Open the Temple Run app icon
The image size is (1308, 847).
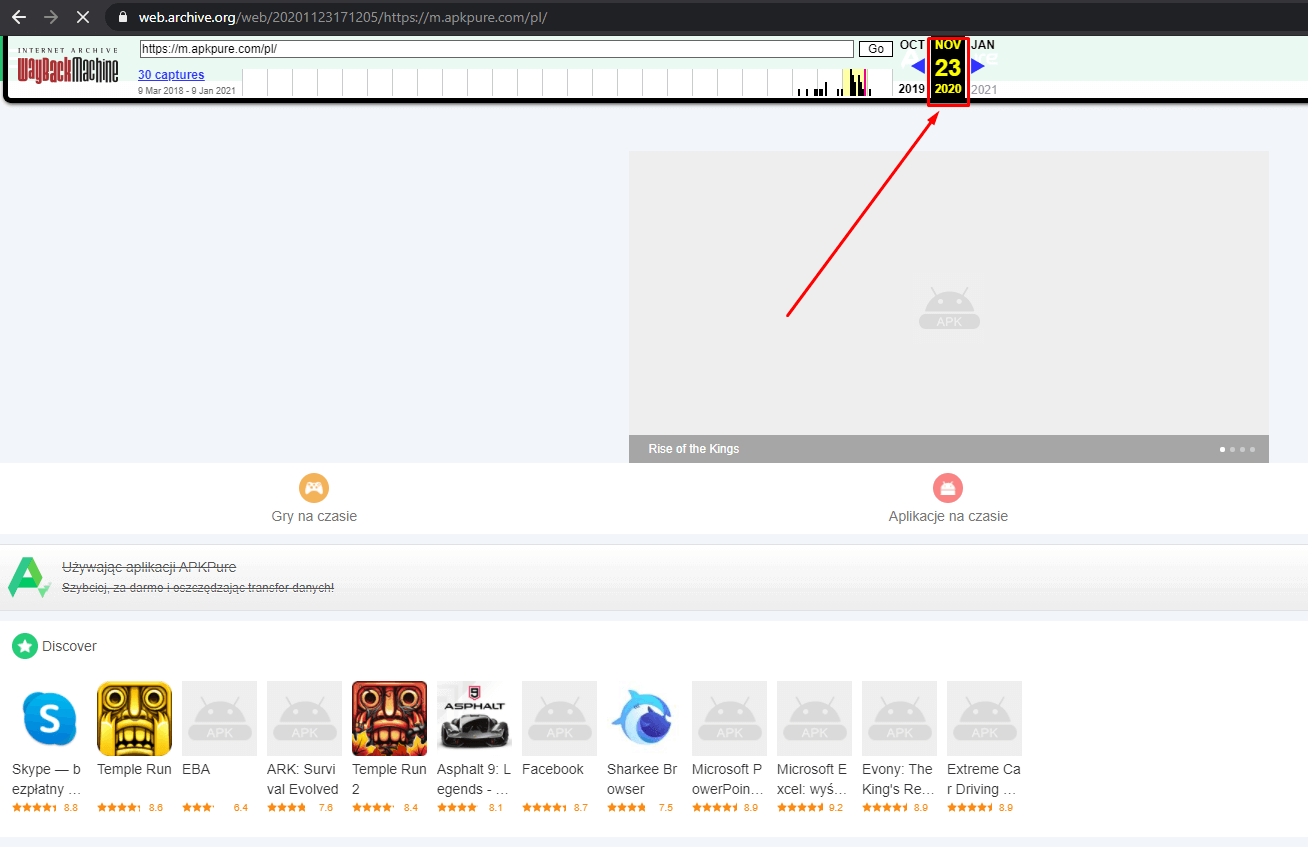(134, 718)
